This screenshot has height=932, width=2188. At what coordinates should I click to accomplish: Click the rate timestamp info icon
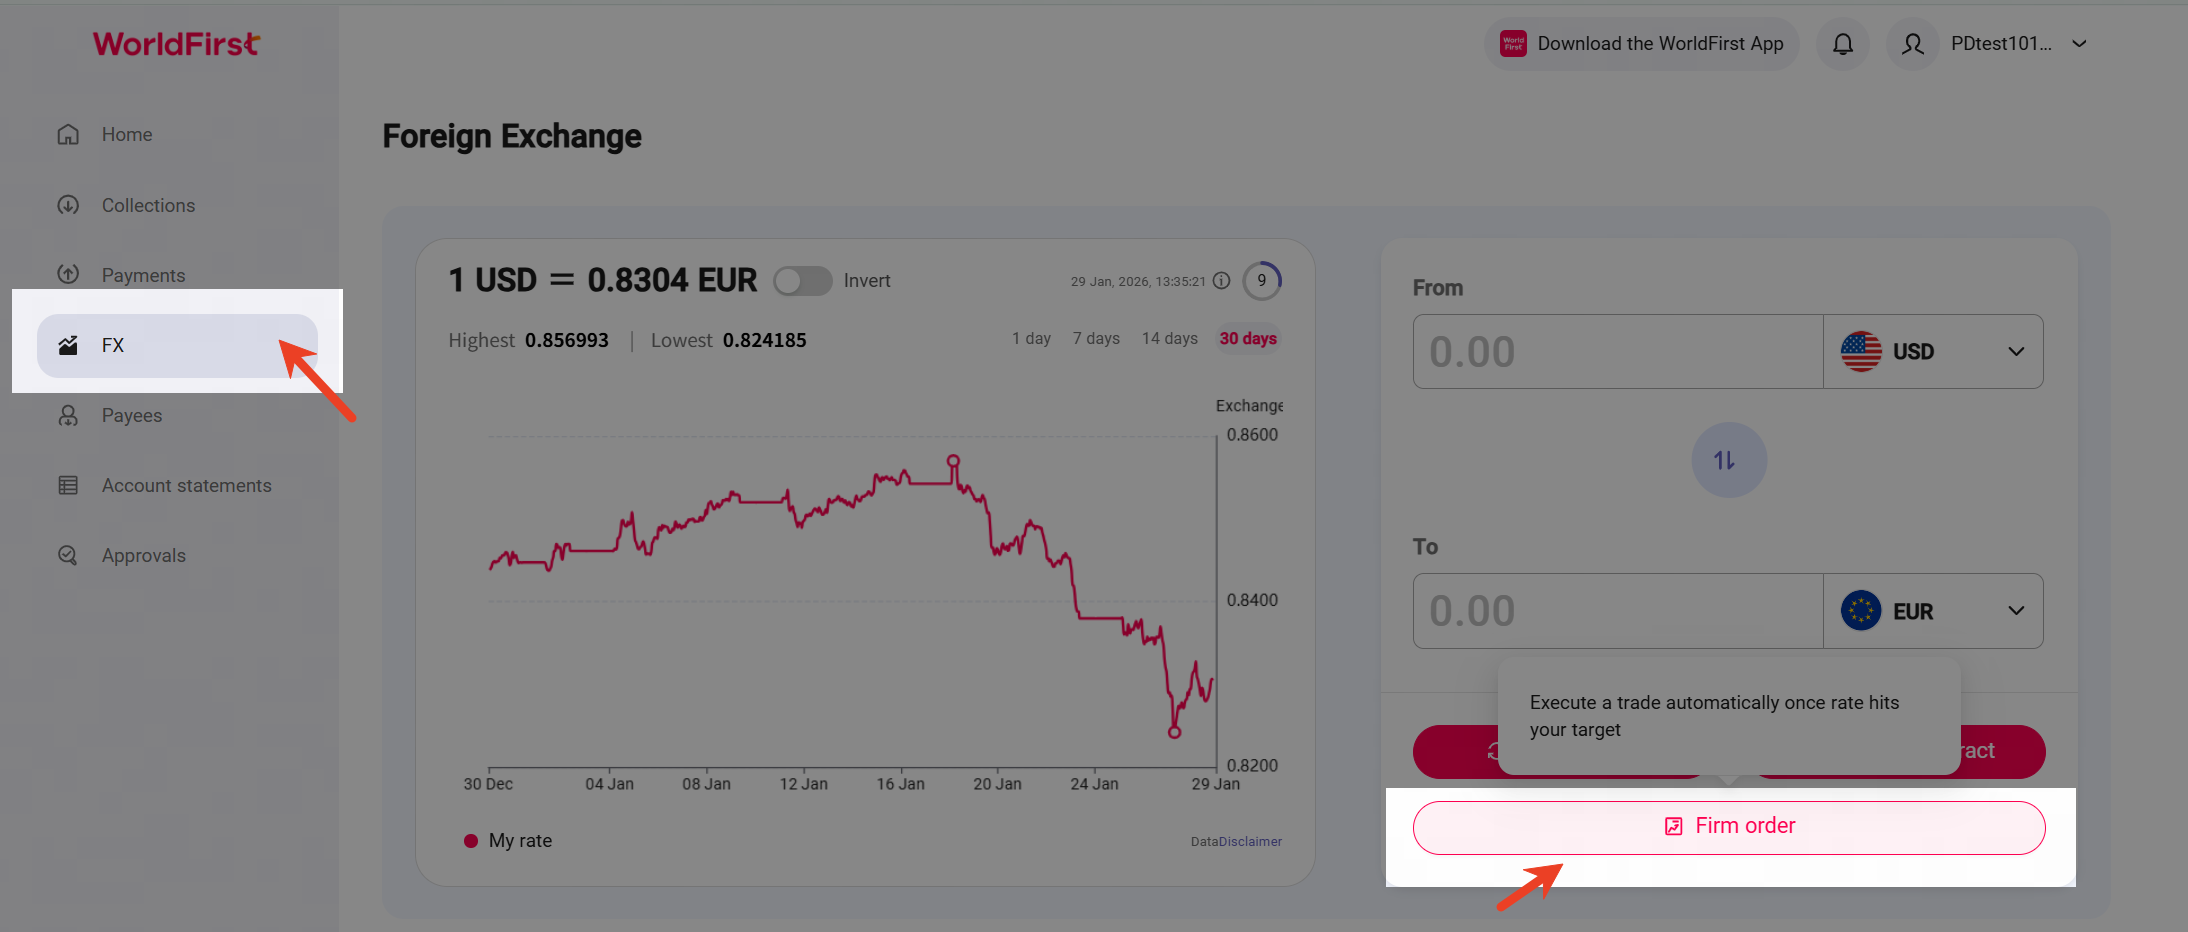[x=1221, y=281]
